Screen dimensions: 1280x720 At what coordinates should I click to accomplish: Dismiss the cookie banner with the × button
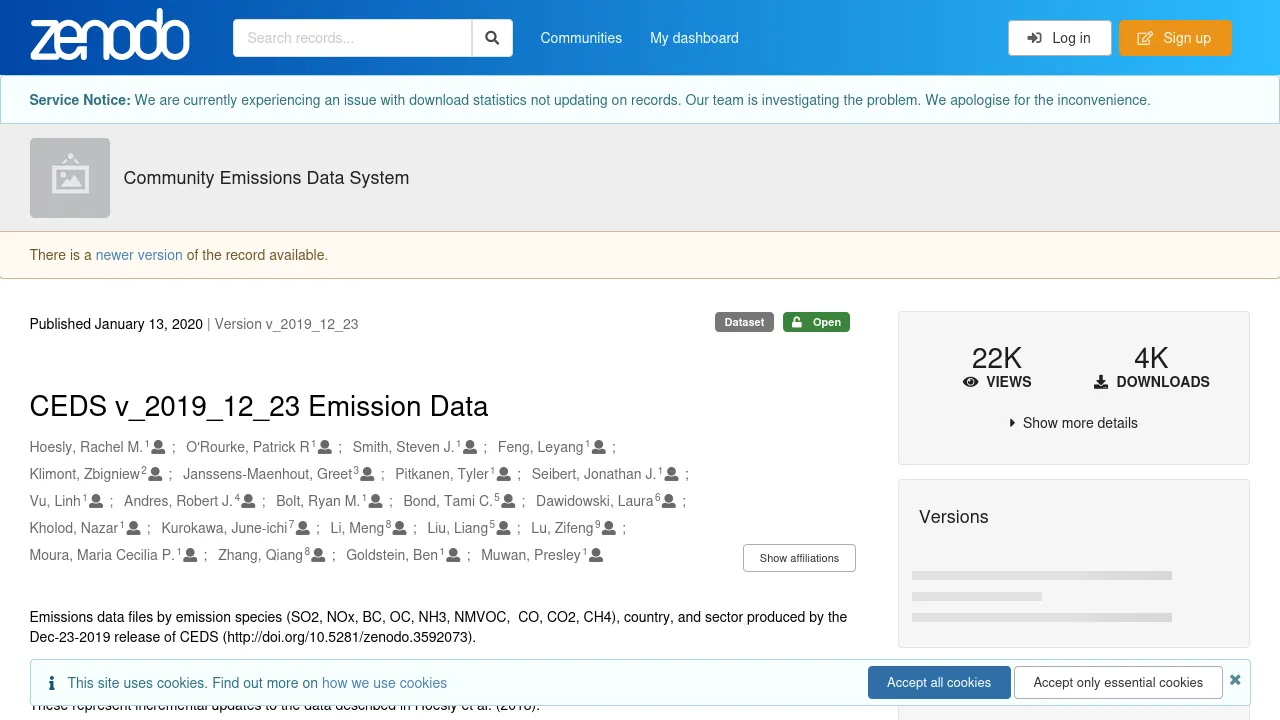tap(1235, 679)
